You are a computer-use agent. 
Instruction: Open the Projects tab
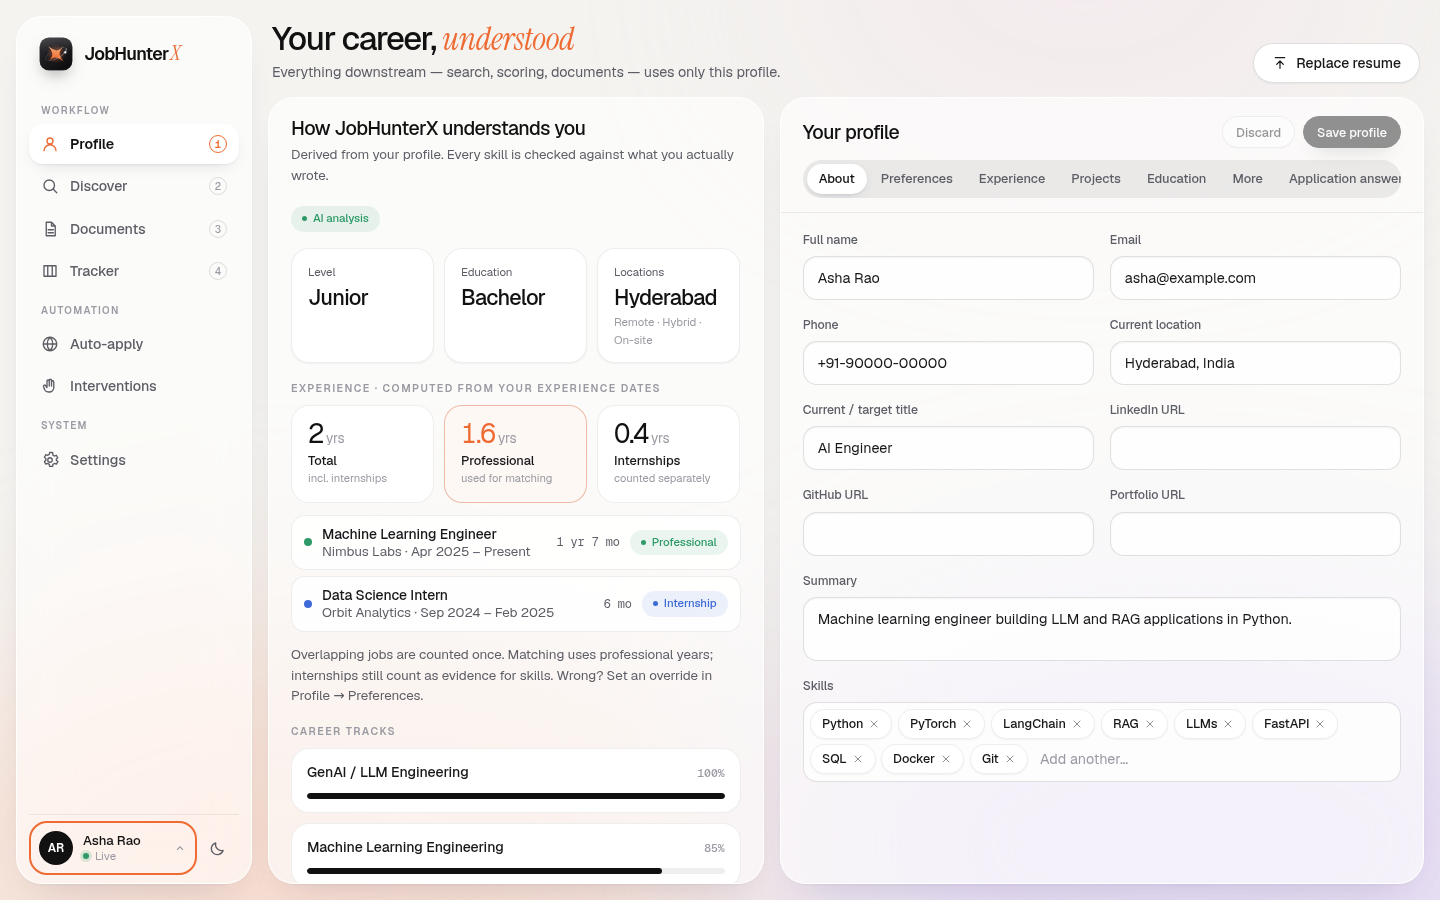tap(1096, 179)
